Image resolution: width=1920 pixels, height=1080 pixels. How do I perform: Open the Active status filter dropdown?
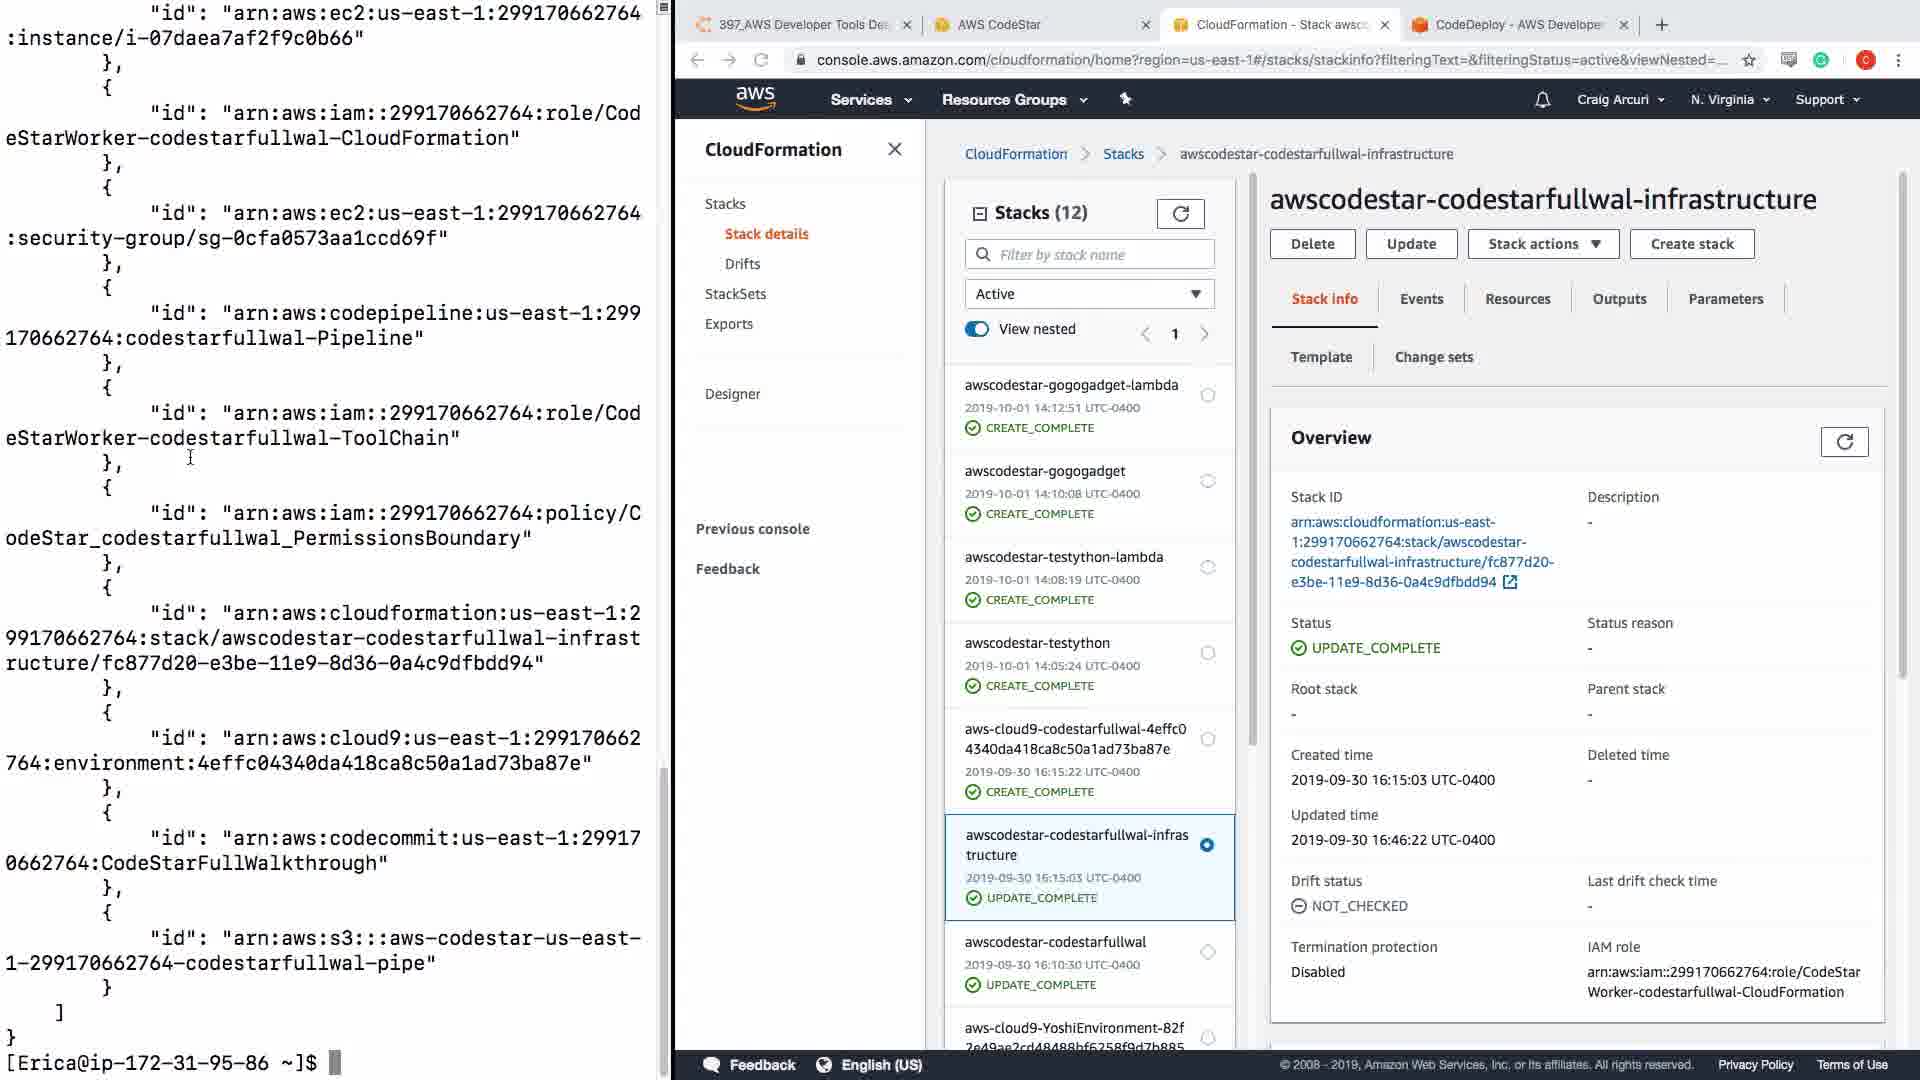click(1089, 294)
